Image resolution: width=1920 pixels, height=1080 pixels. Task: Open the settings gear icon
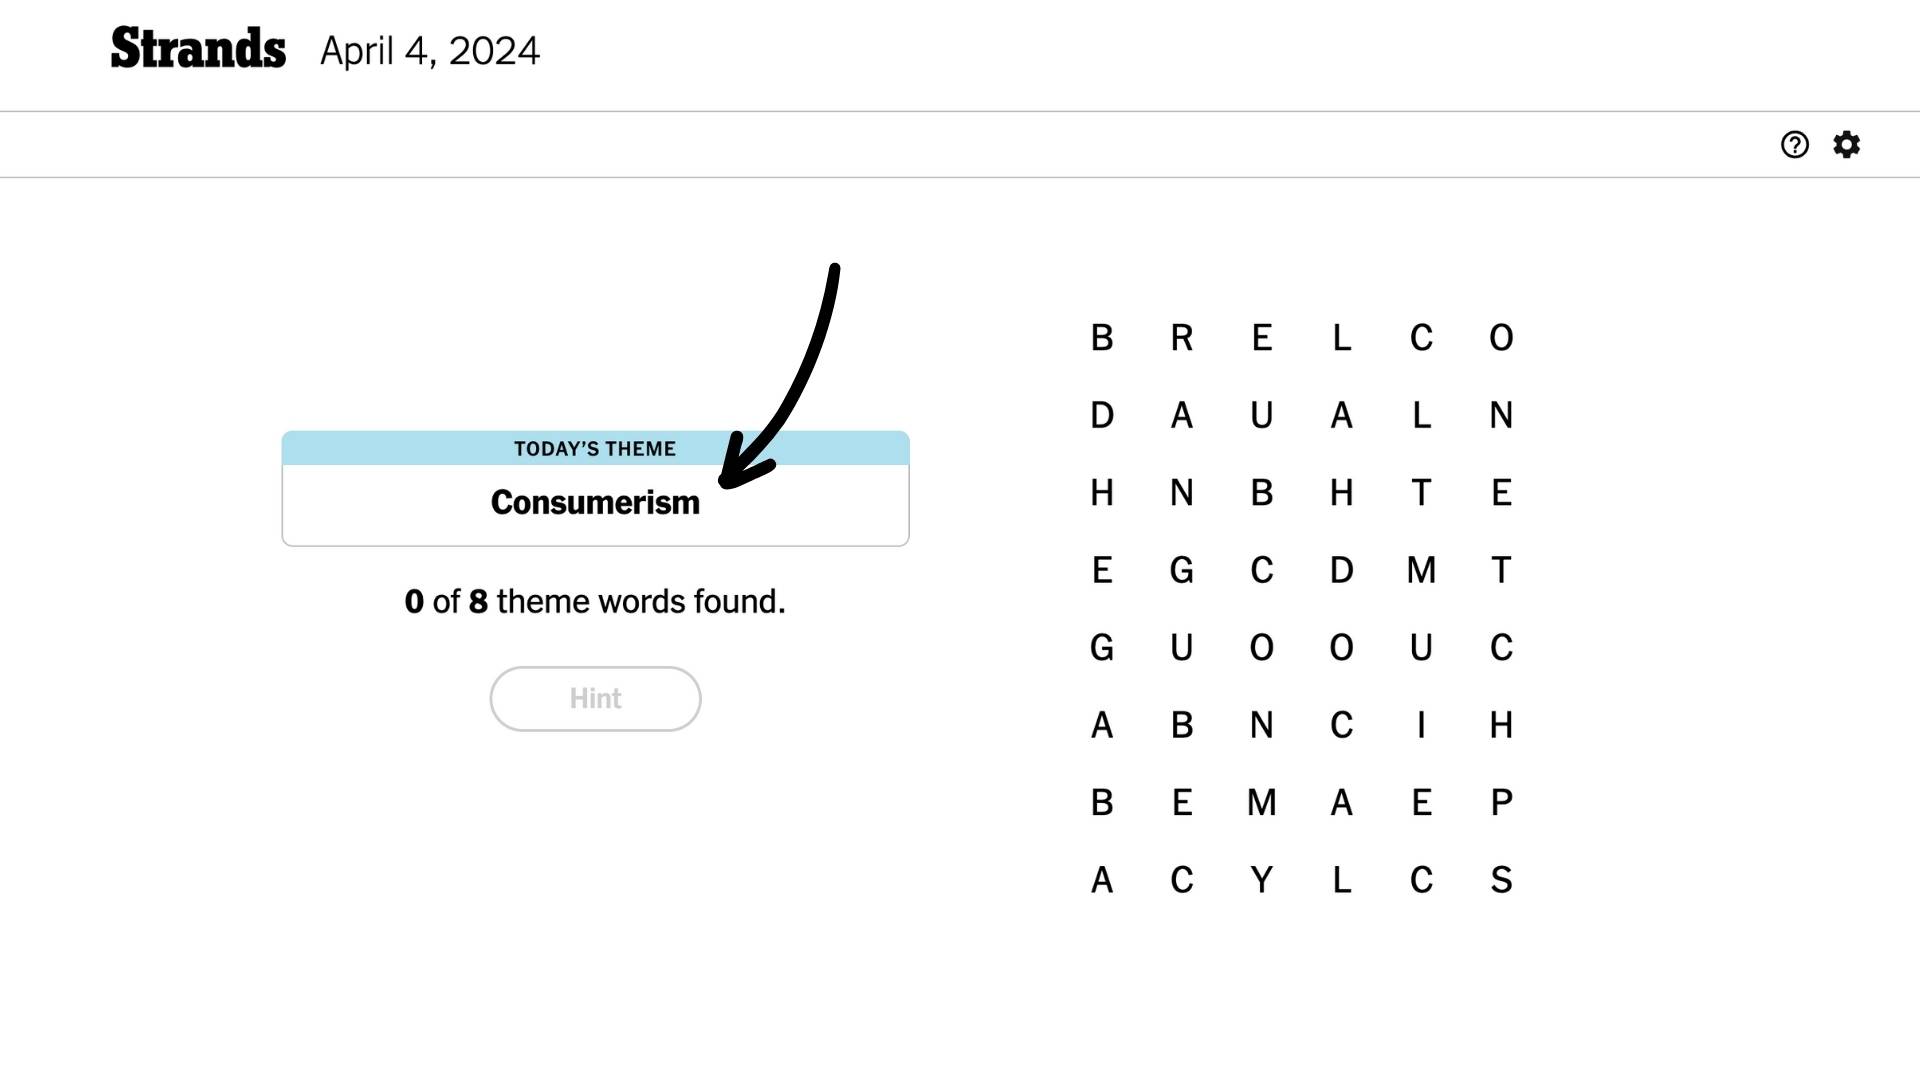pyautogui.click(x=1846, y=145)
